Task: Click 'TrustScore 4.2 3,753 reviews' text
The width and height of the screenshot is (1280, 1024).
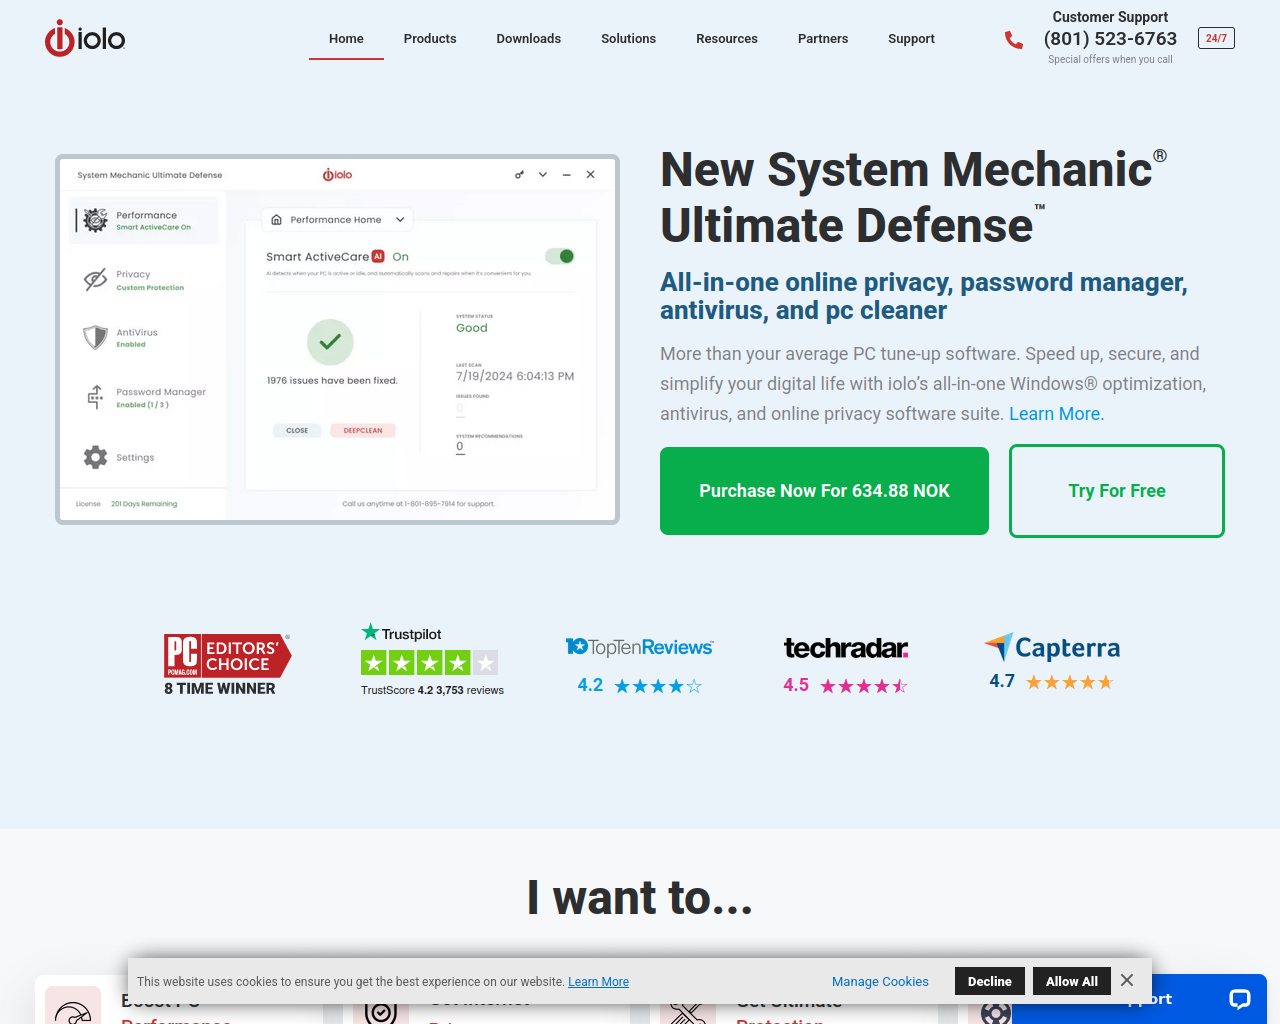Action: [x=432, y=690]
